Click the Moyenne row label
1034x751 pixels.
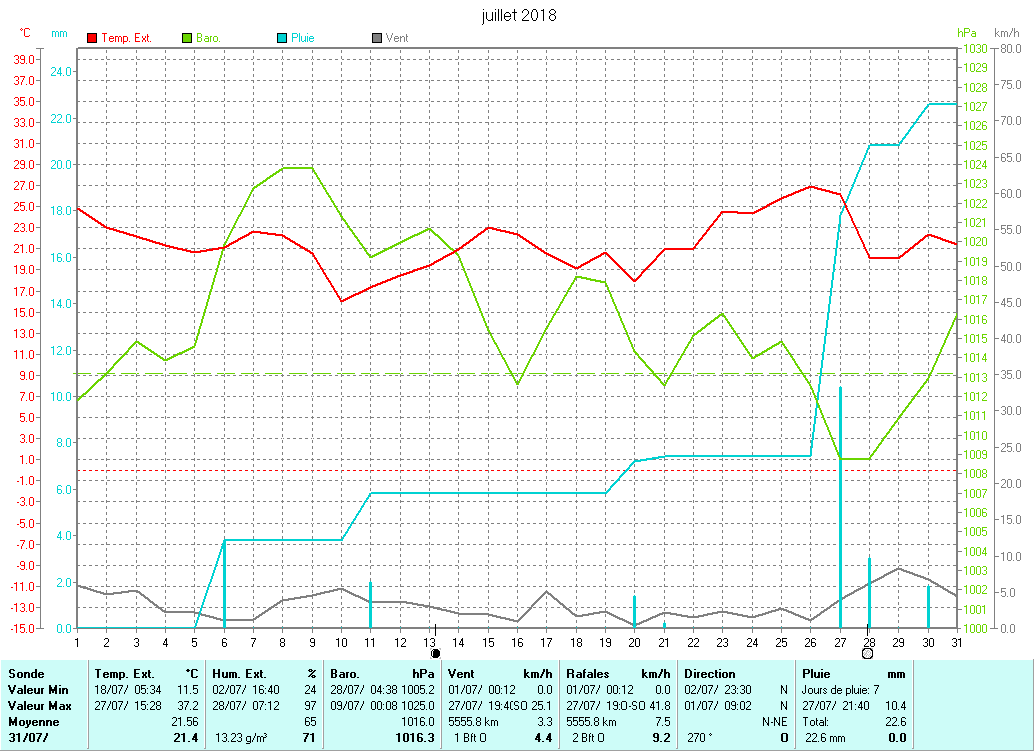pos(33,722)
